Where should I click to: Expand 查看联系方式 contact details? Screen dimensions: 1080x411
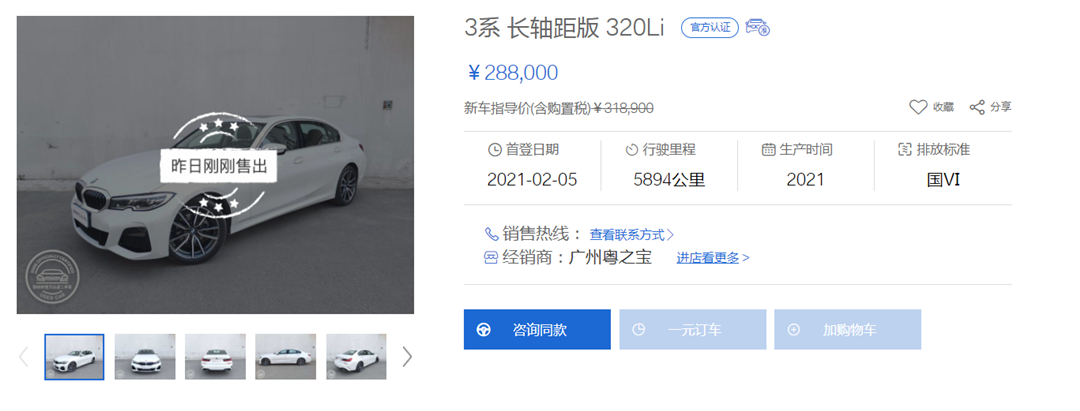[x=631, y=235]
